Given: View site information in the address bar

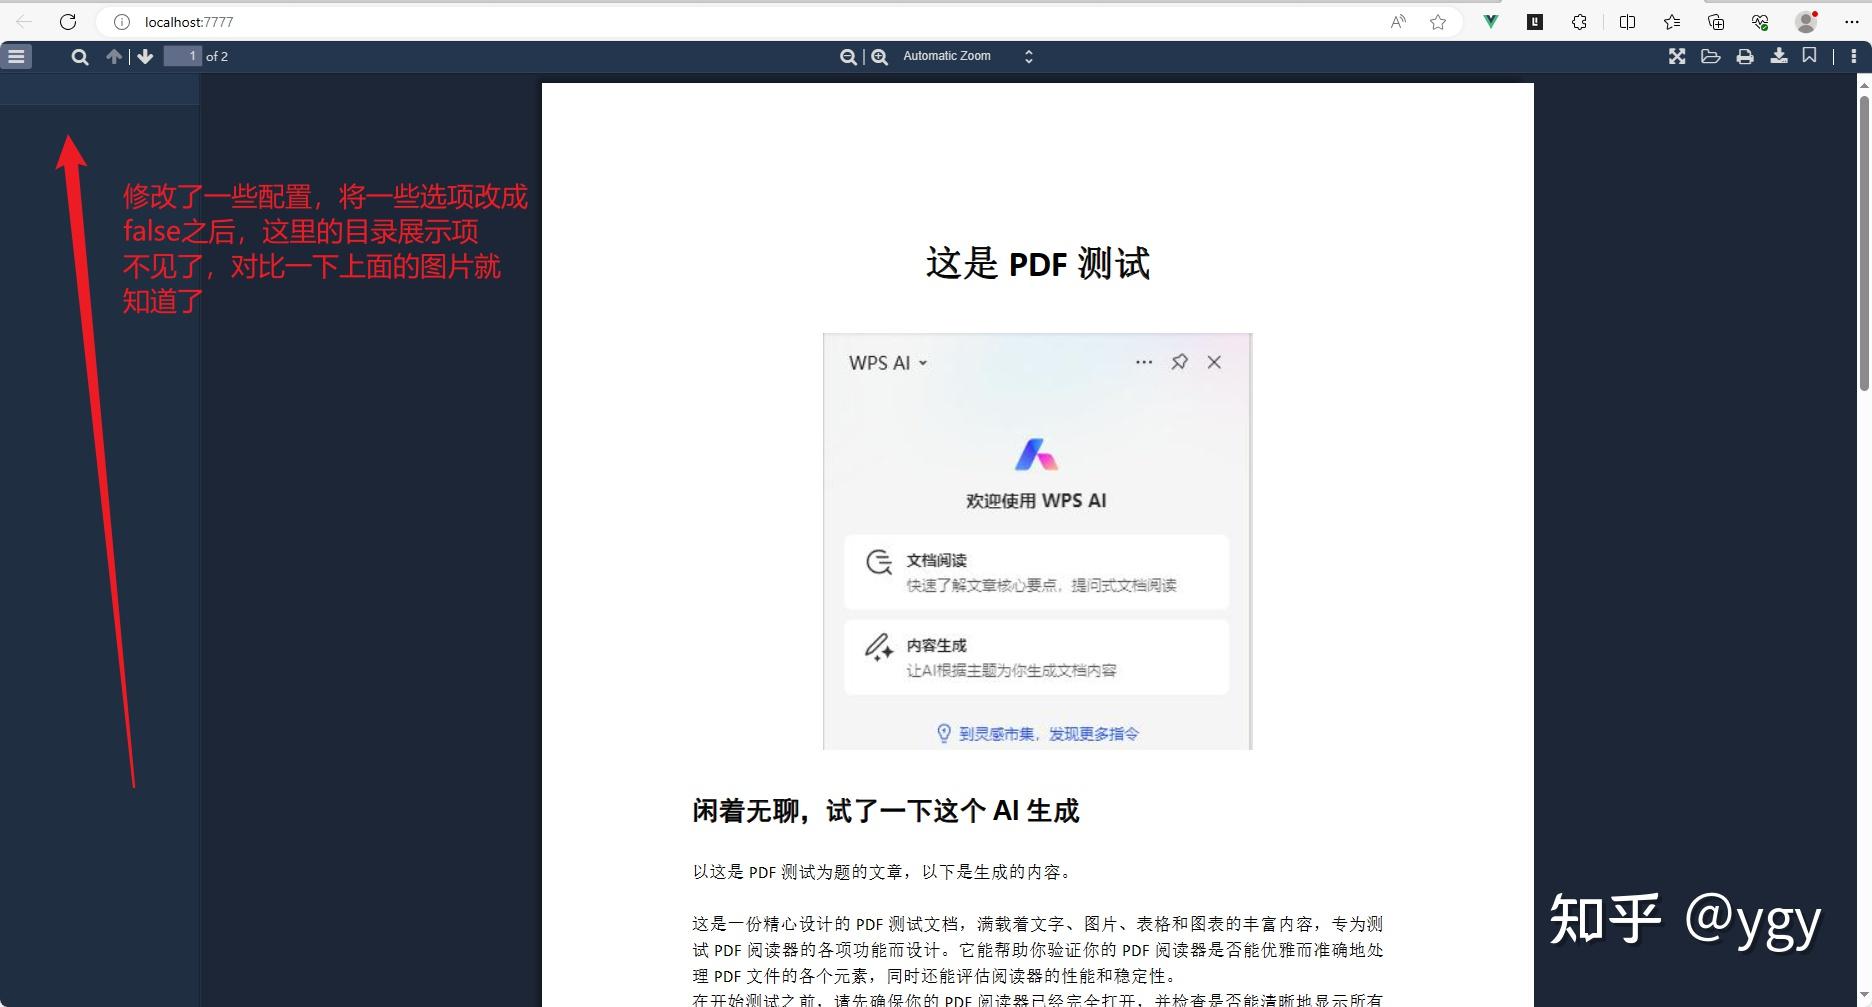Looking at the screenshot, I should [x=120, y=21].
